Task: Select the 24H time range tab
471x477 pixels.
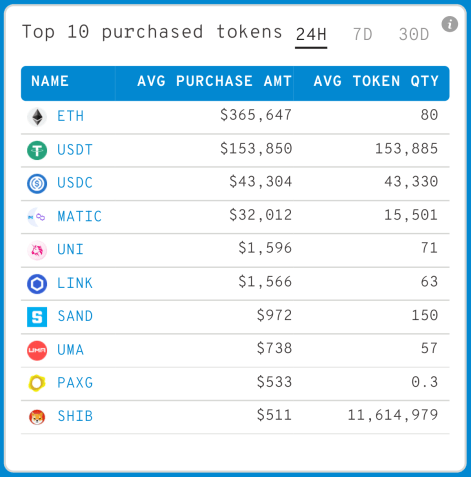Action: pyautogui.click(x=311, y=35)
